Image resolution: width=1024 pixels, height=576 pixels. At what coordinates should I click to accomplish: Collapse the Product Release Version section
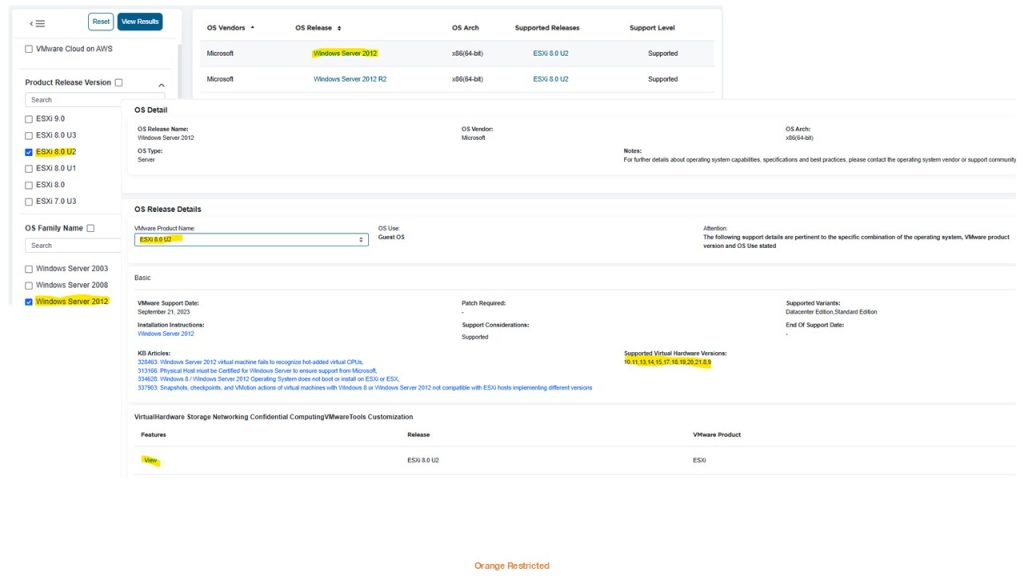(x=161, y=85)
